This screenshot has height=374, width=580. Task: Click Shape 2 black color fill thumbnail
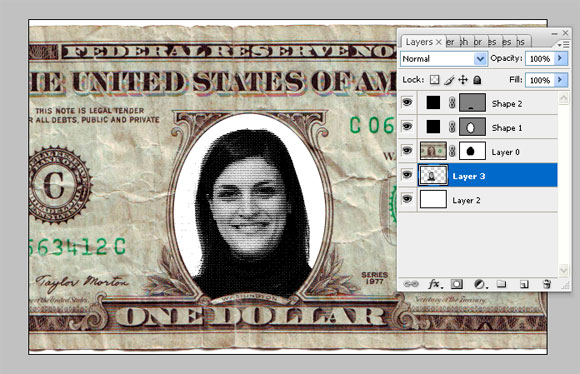click(x=433, y=103)
